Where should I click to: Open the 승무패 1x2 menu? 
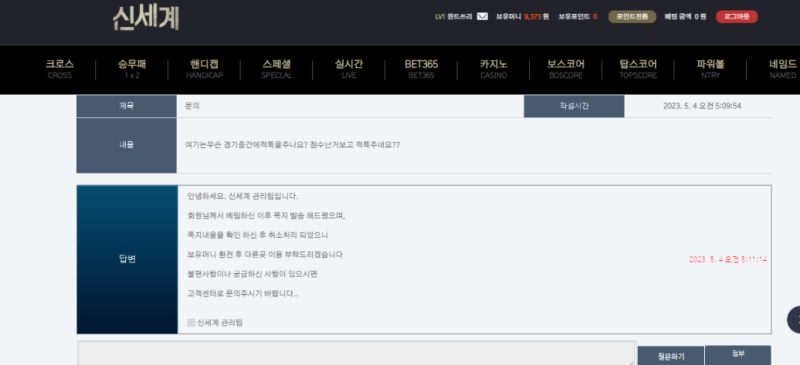[132, 69]
